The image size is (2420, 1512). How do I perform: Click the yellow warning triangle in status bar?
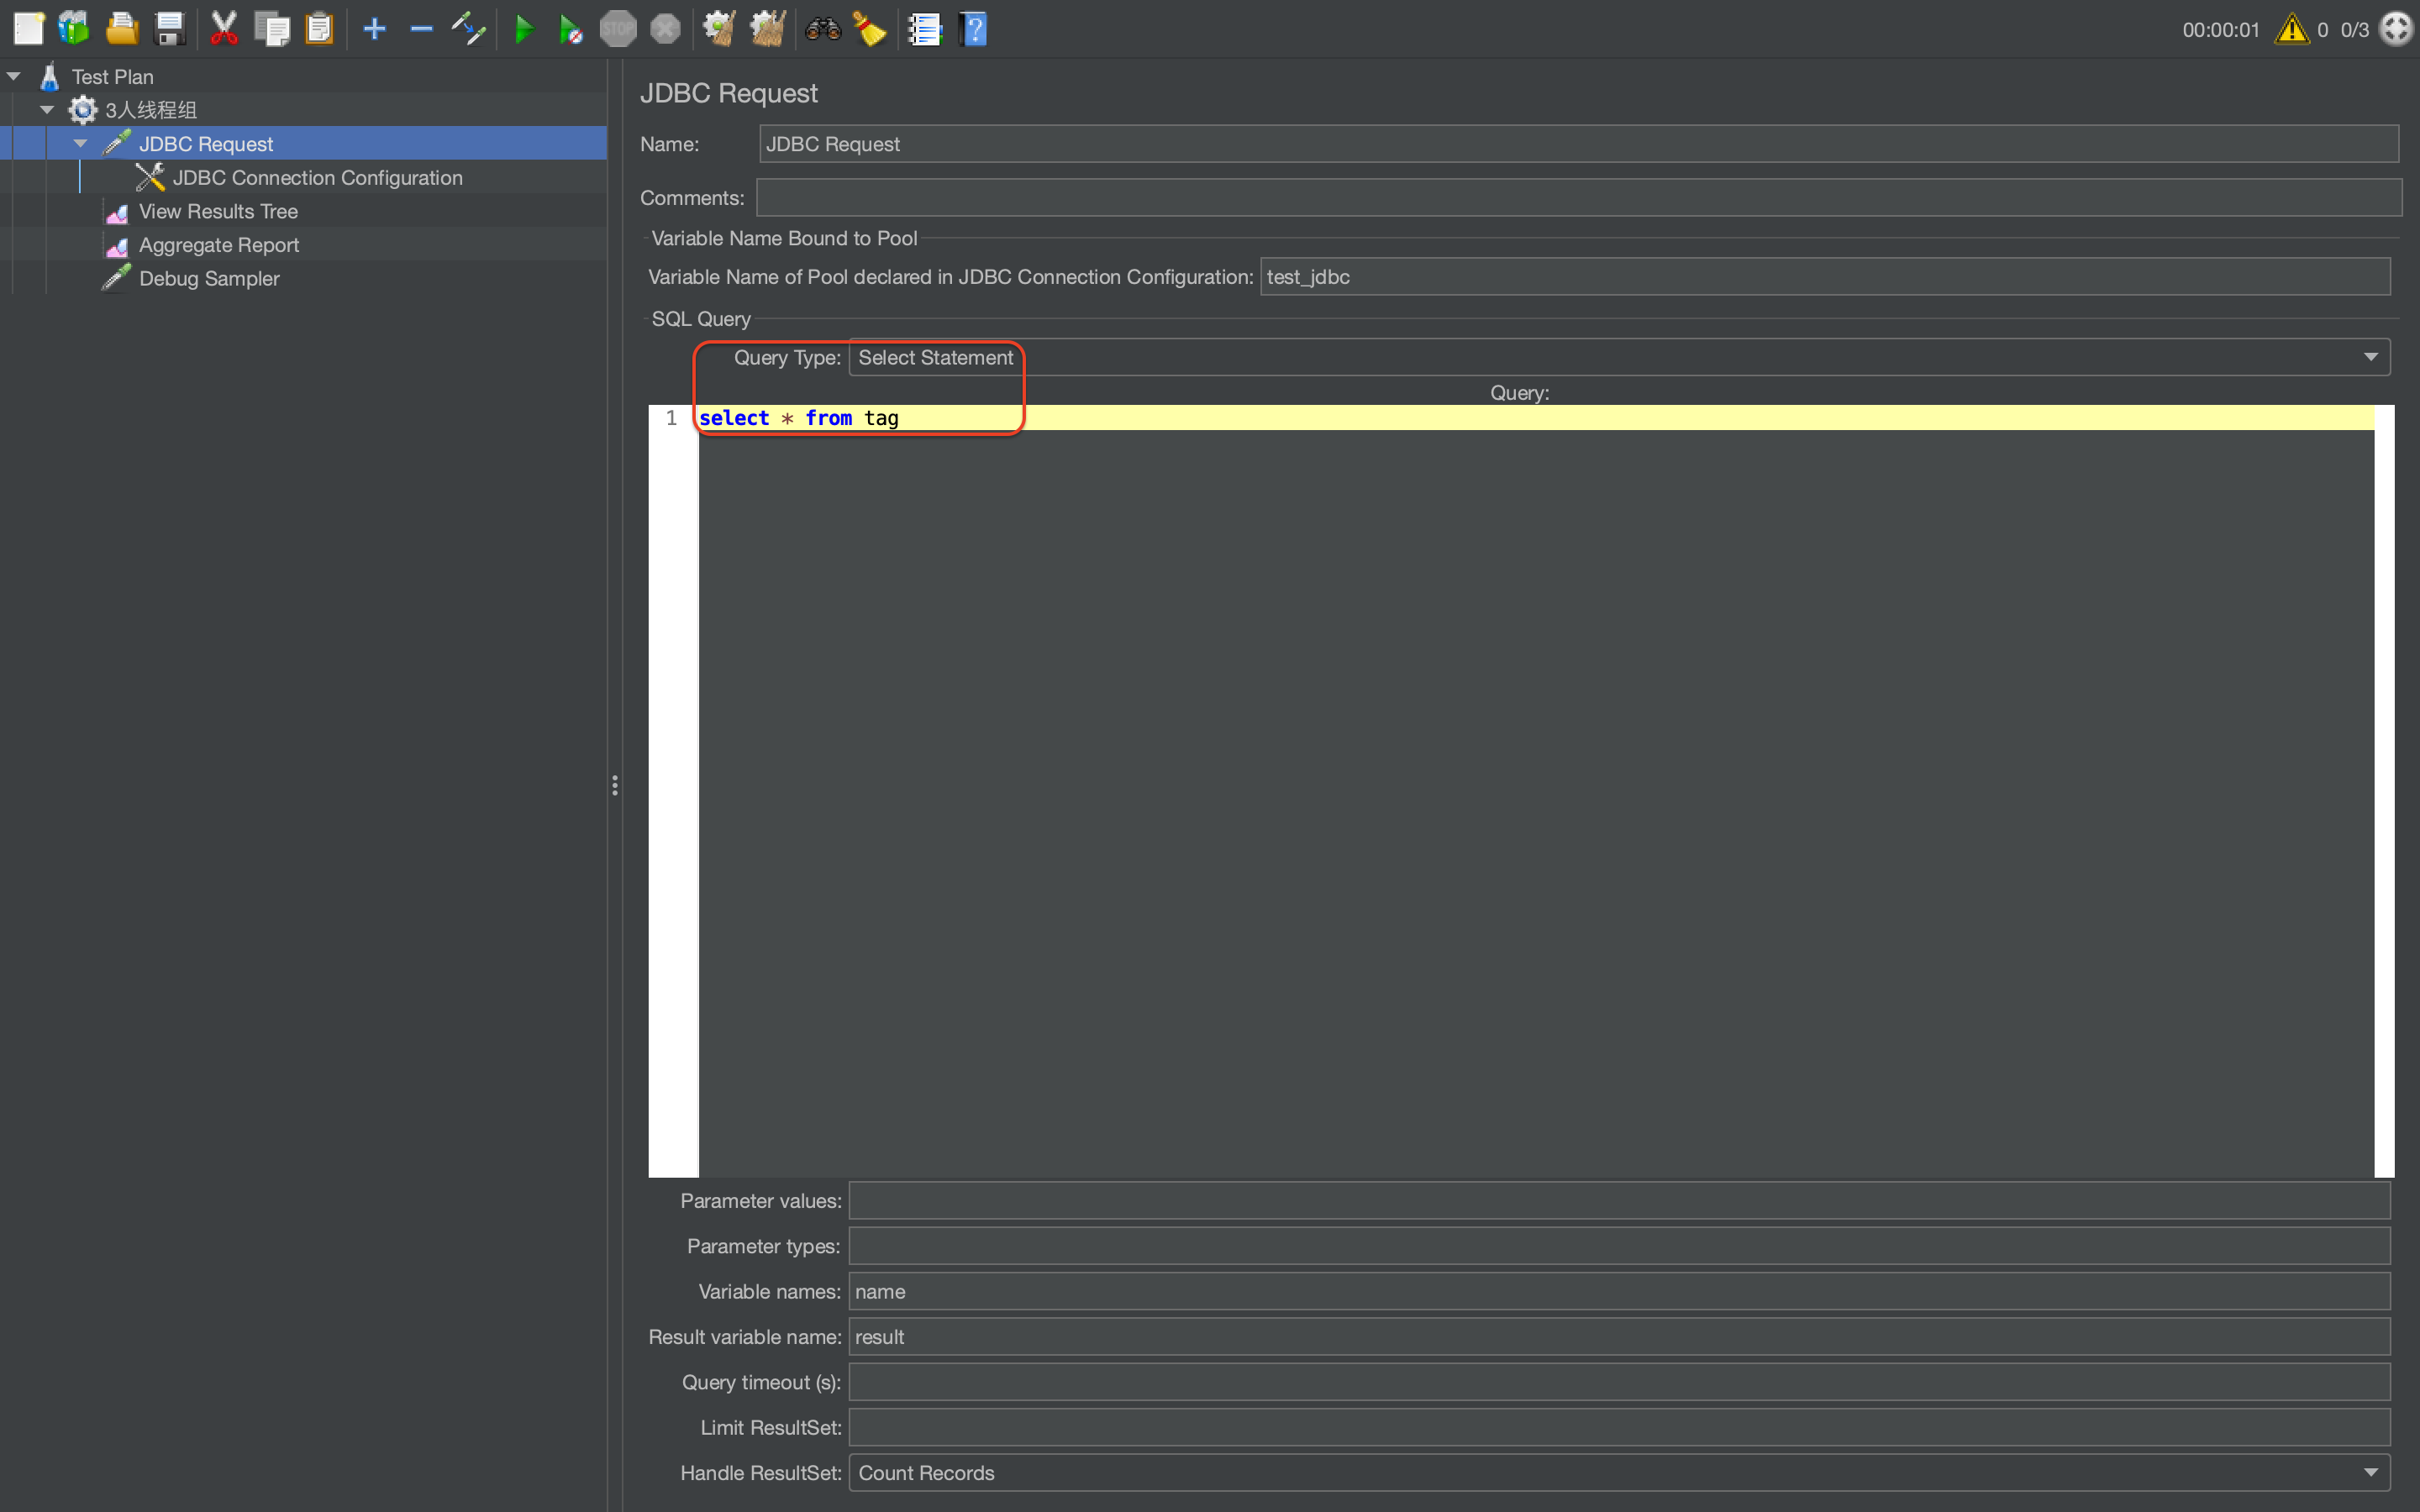tap(2291, 29)
